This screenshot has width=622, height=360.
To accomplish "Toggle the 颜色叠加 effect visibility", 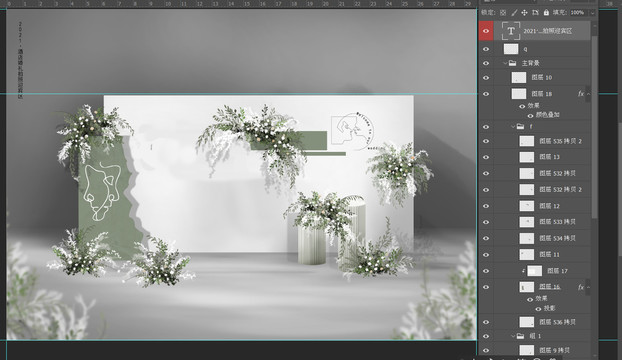I will point(530,115).
